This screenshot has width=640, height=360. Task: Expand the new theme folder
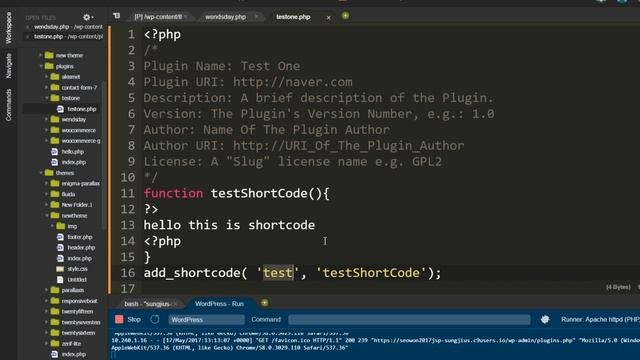tap(40, 55)
